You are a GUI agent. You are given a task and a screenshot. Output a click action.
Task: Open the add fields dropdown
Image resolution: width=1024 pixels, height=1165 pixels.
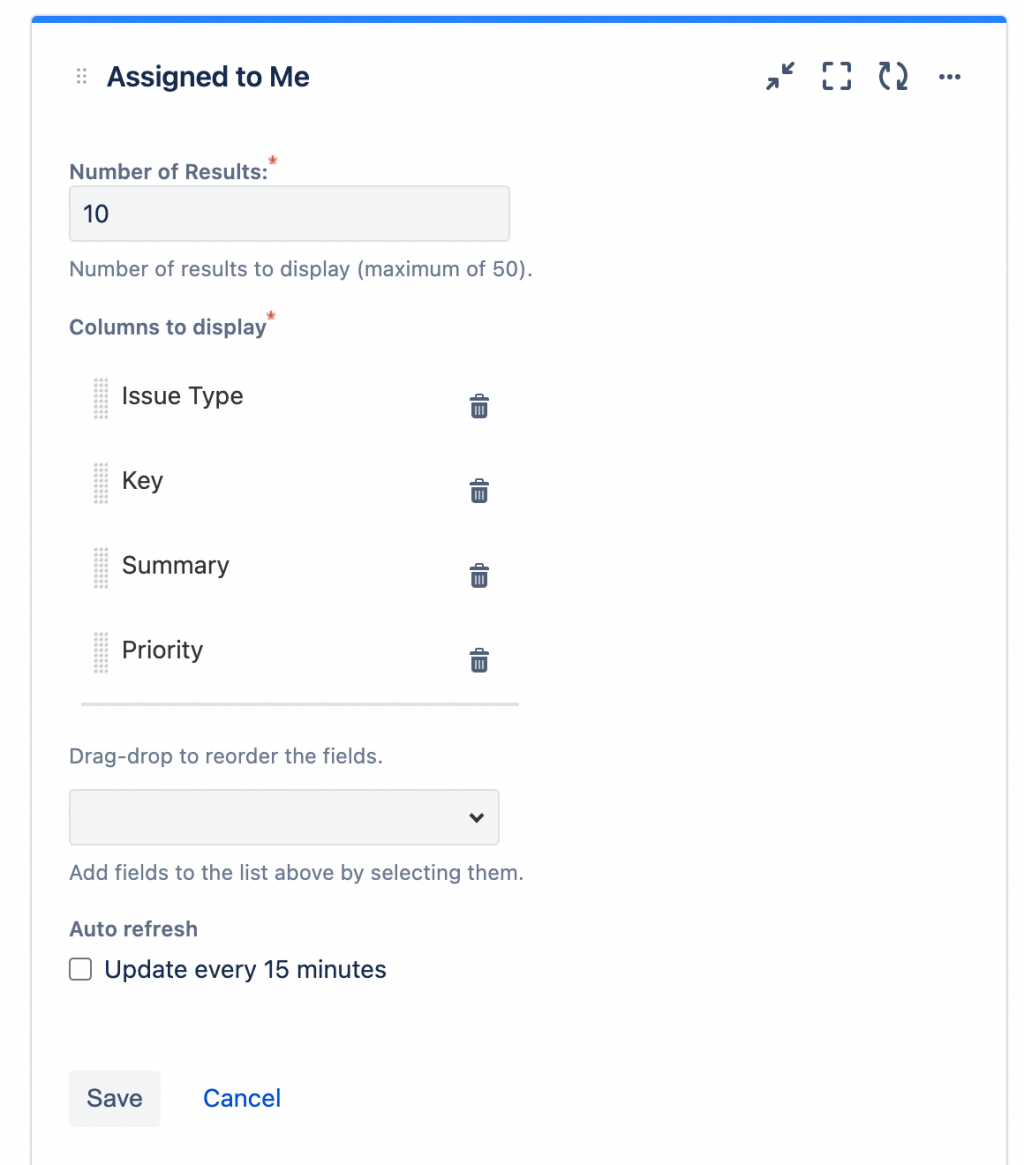284,817
